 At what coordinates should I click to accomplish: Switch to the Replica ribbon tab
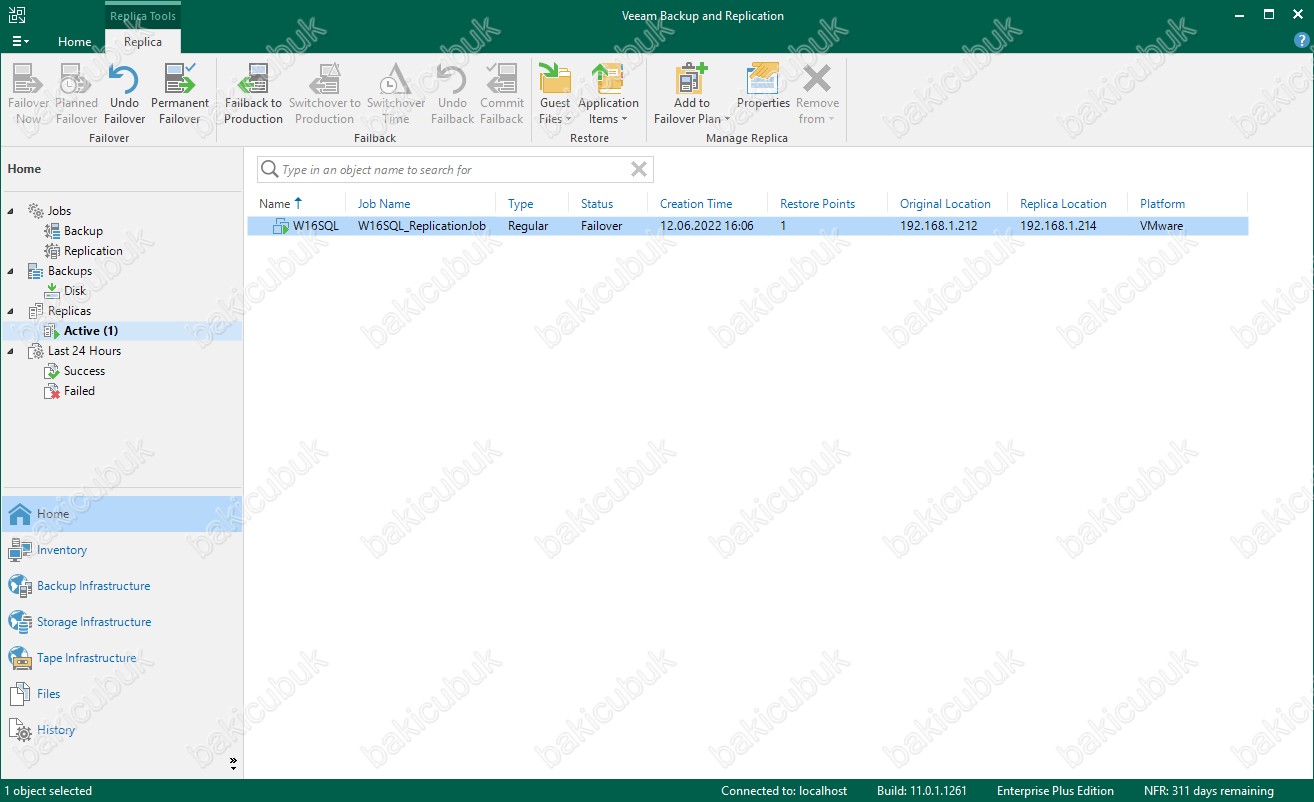(143, 42)
